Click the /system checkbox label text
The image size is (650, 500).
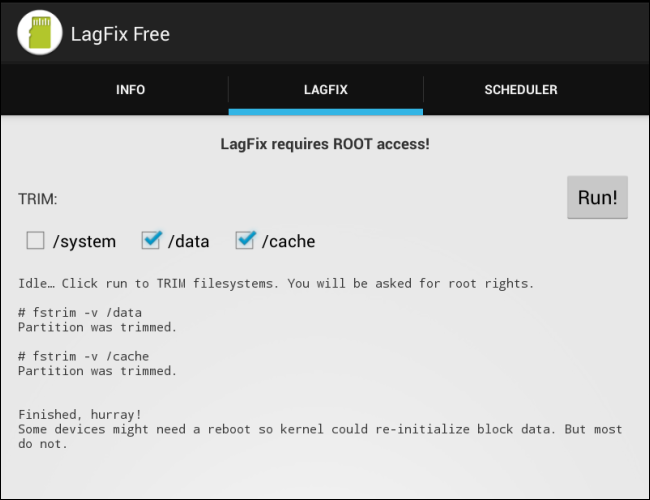[84, 241]
